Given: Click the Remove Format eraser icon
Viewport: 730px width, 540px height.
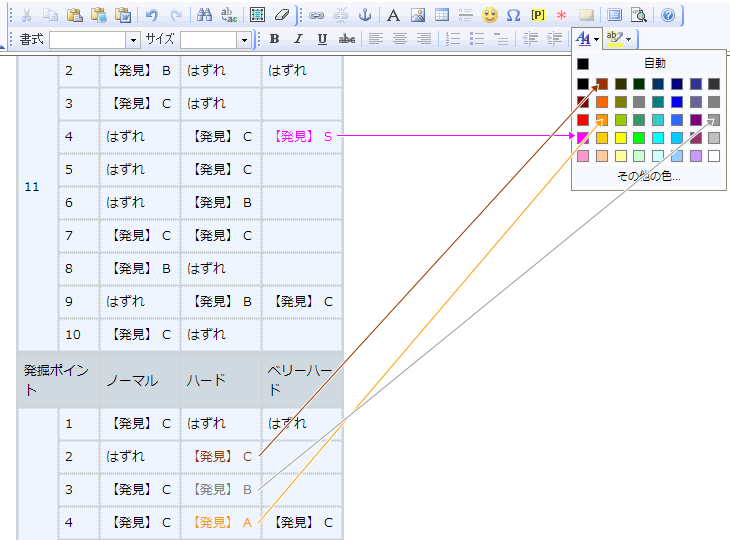Looking at the screenshot, I should pos(282,15).
